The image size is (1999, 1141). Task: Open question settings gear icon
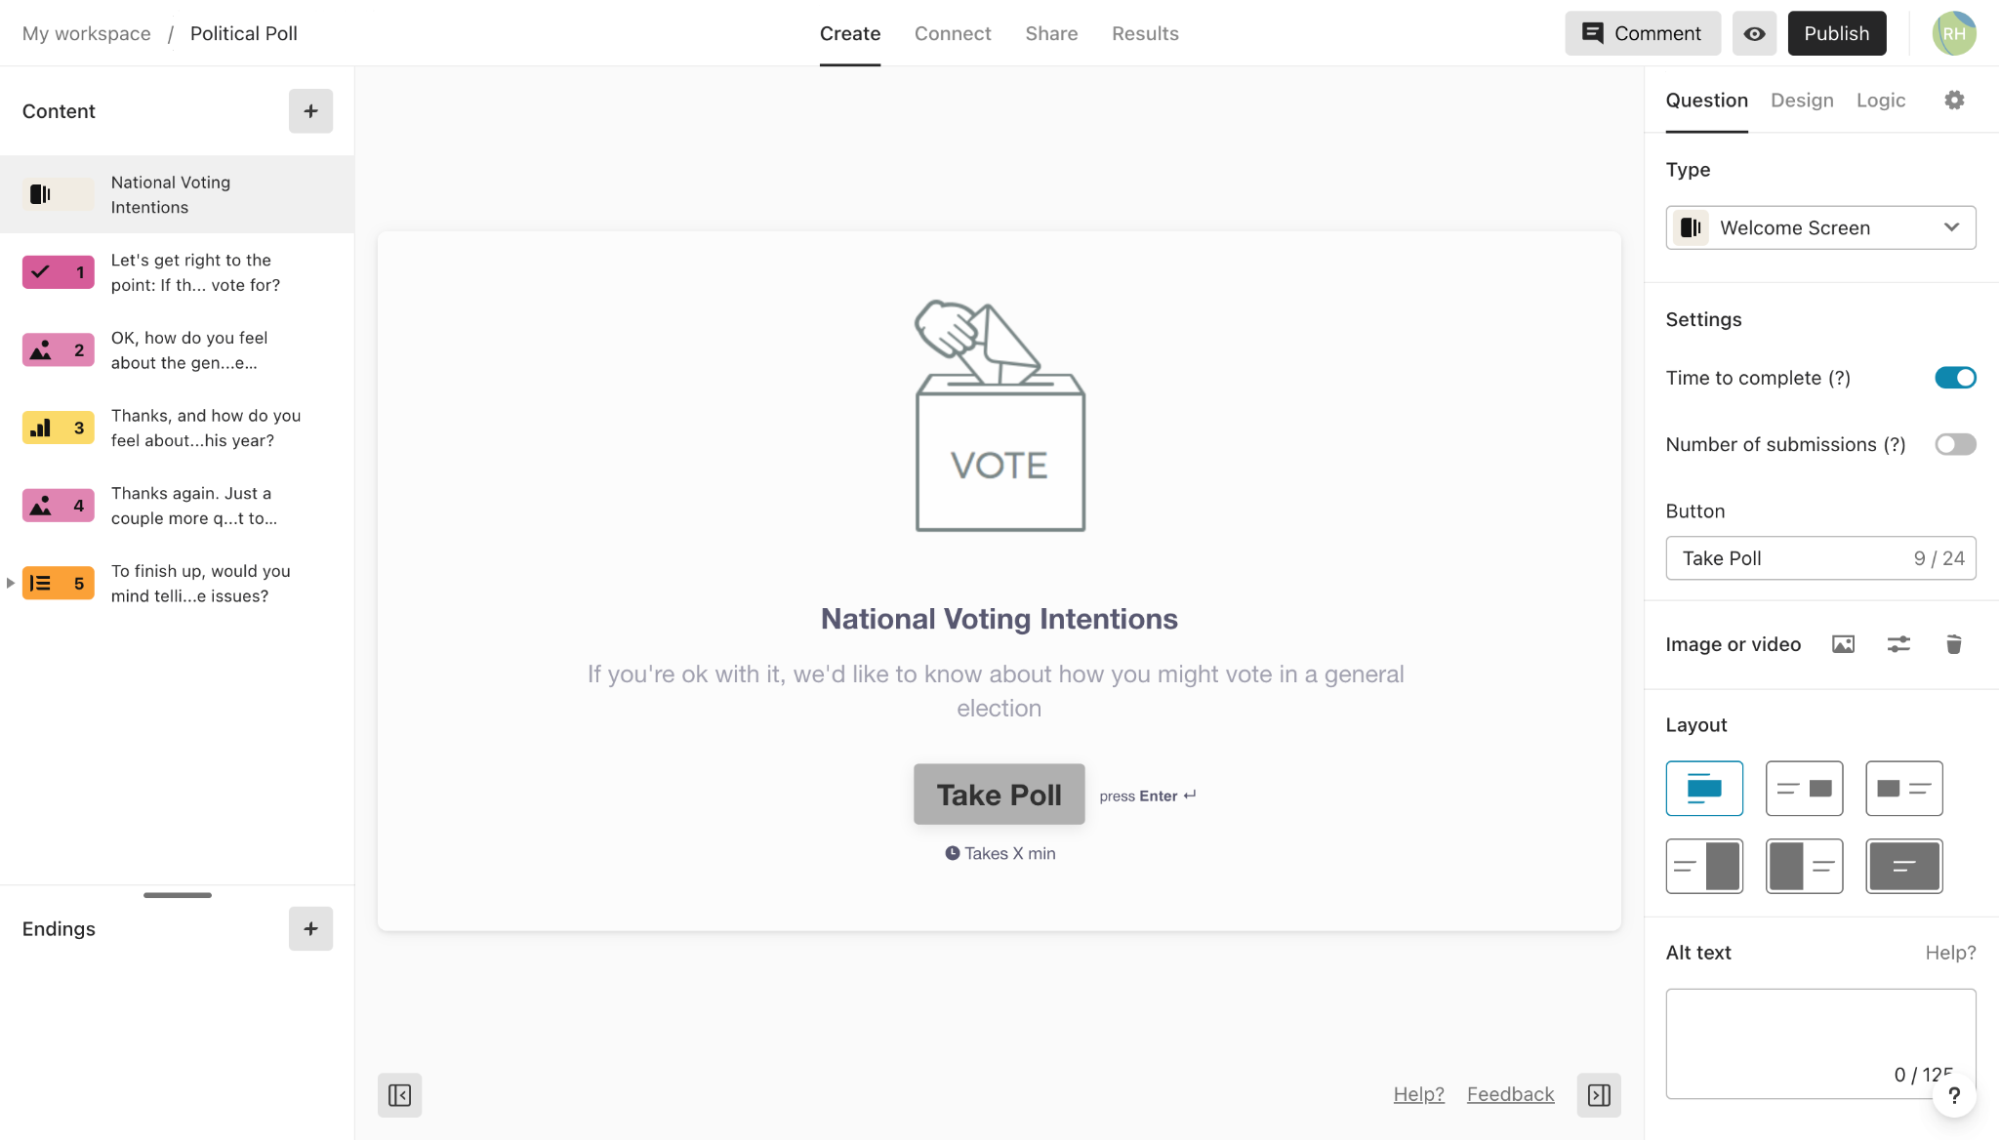coord(1954,100)
